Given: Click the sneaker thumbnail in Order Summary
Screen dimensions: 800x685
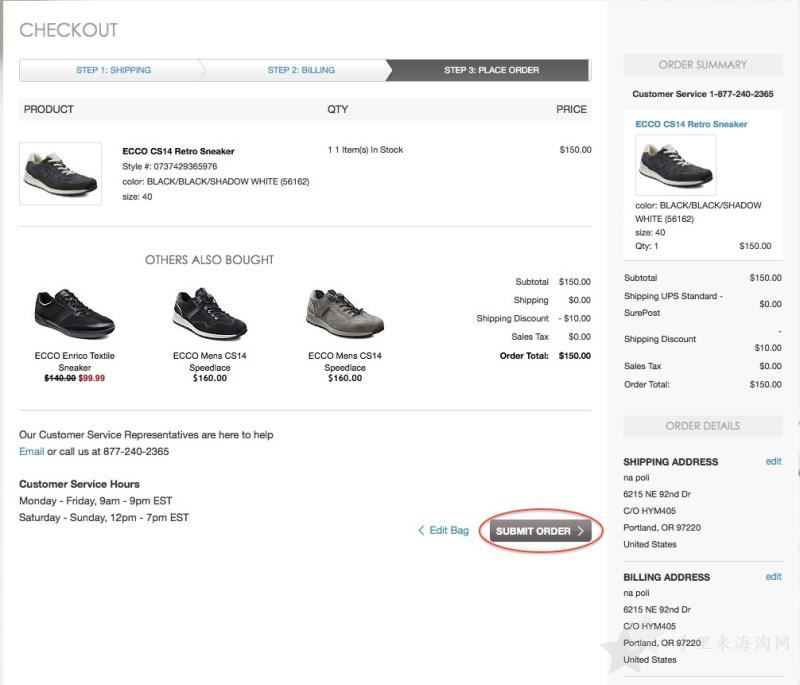Looking at the screenshot, I should (676, 165).
